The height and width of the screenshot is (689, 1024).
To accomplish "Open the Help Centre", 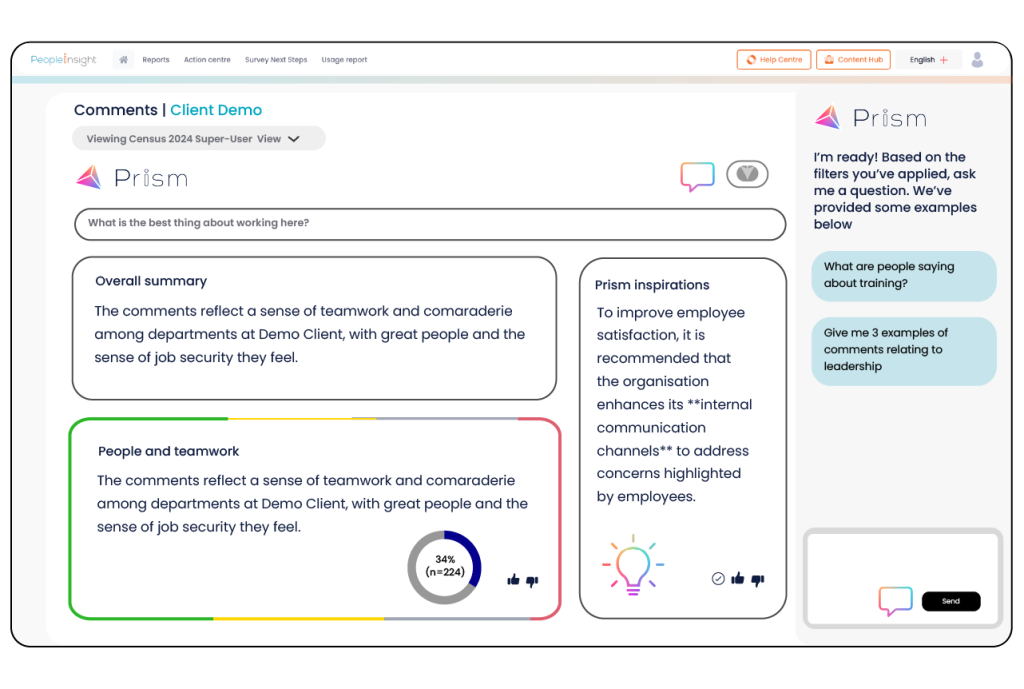I will (x=774, y=59).
